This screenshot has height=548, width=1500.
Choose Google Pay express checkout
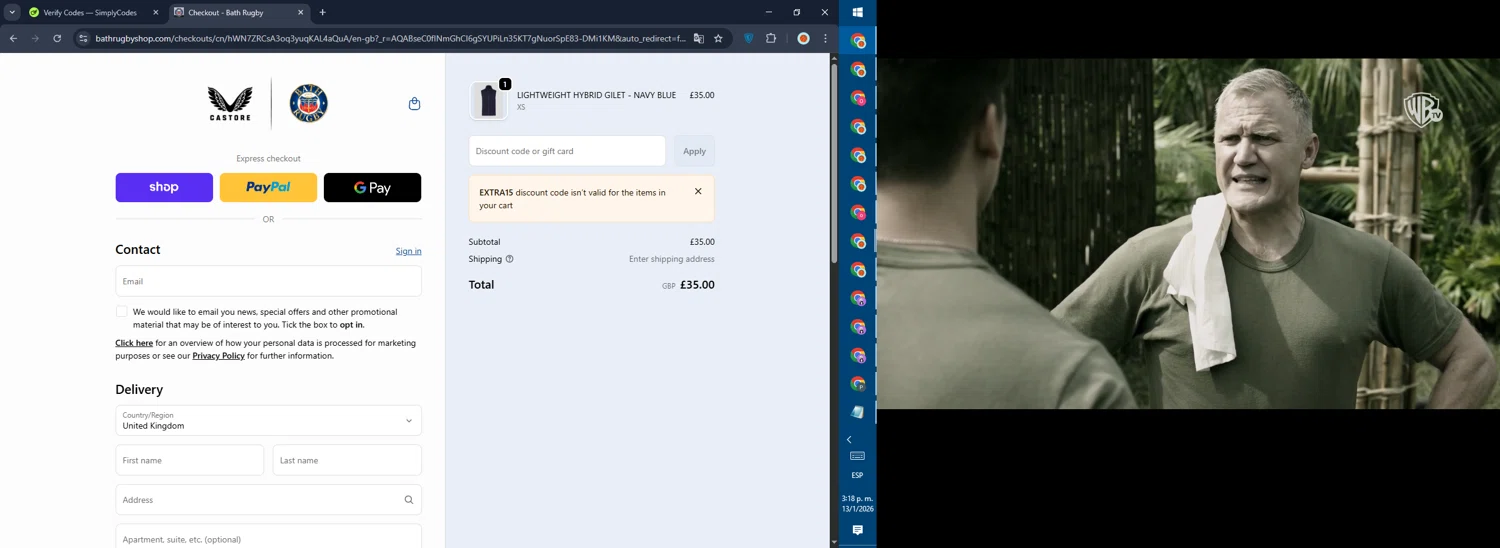point(372,187)
